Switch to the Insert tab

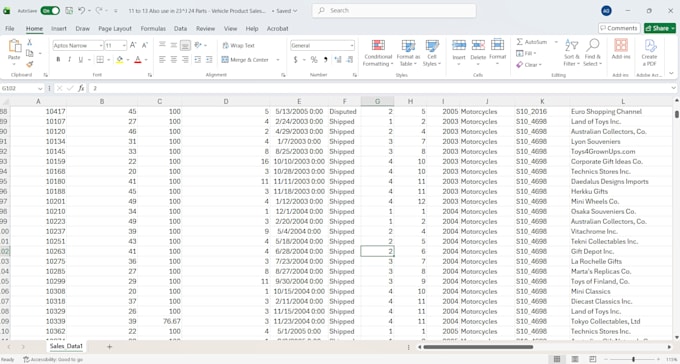coord(59,29)
